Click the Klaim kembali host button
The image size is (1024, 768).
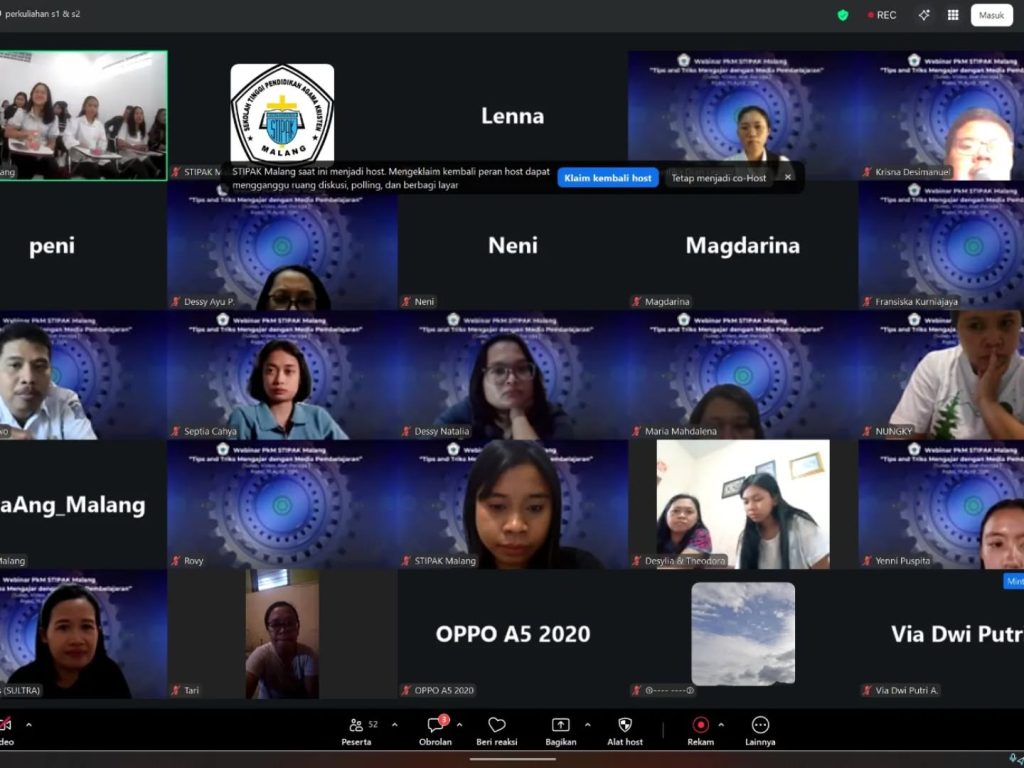point(608,178)
